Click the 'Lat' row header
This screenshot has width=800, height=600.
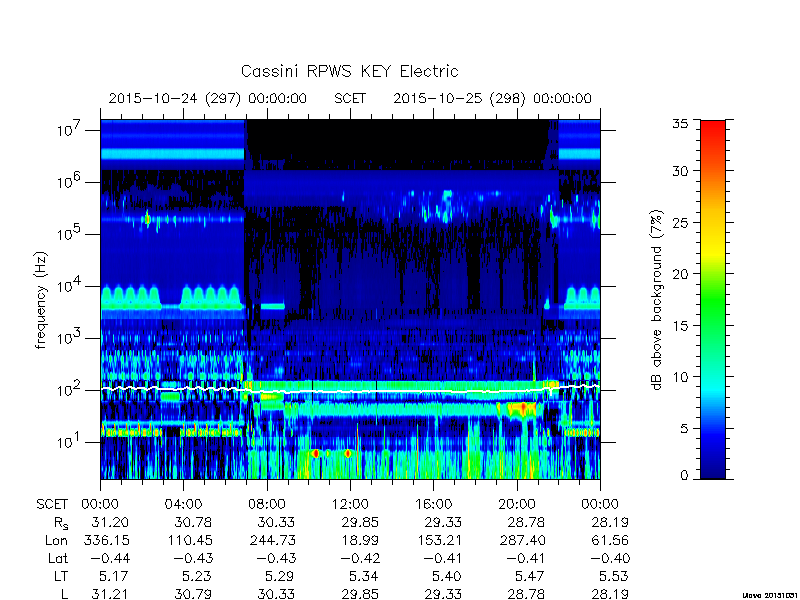pyautogui.click(x=58, y=559)
